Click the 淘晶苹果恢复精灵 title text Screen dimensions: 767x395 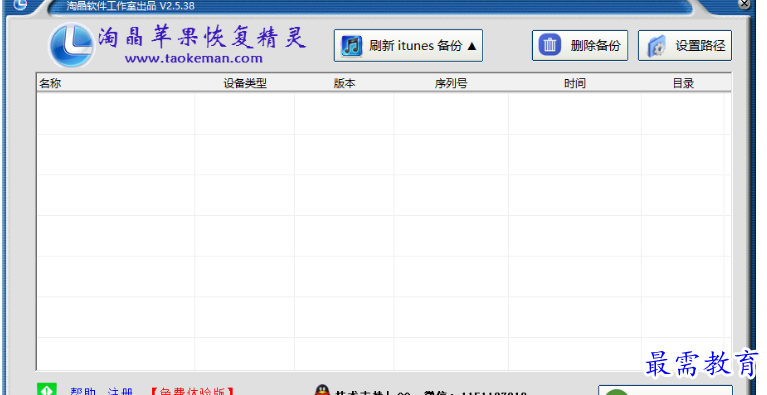tap(202, 37)
